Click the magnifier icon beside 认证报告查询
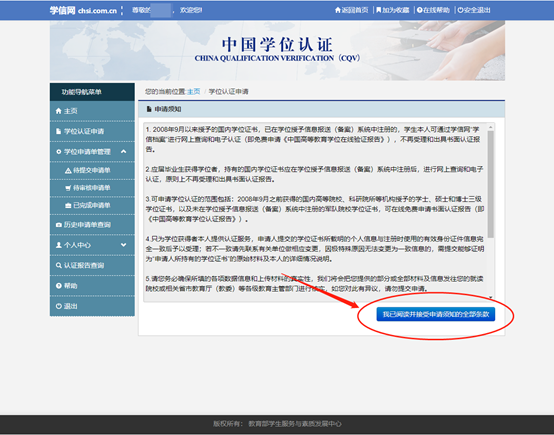 [x=59, y=265]
